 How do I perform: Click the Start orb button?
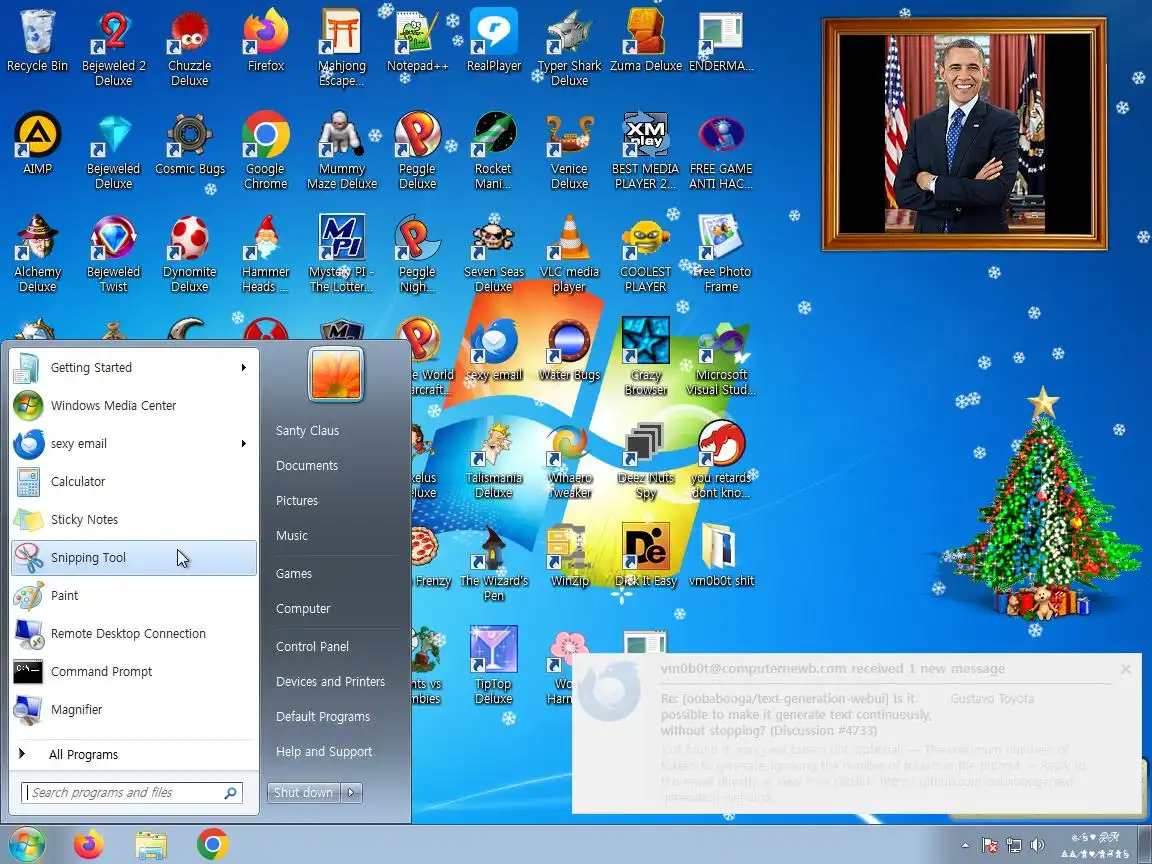27,844
